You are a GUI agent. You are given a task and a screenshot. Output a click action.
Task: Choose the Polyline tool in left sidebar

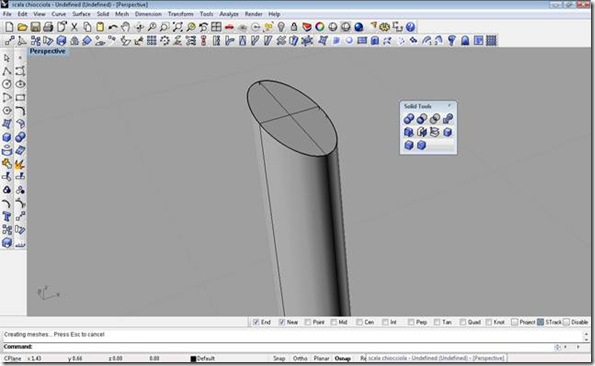pyautogui.click(x=7, y=71)
